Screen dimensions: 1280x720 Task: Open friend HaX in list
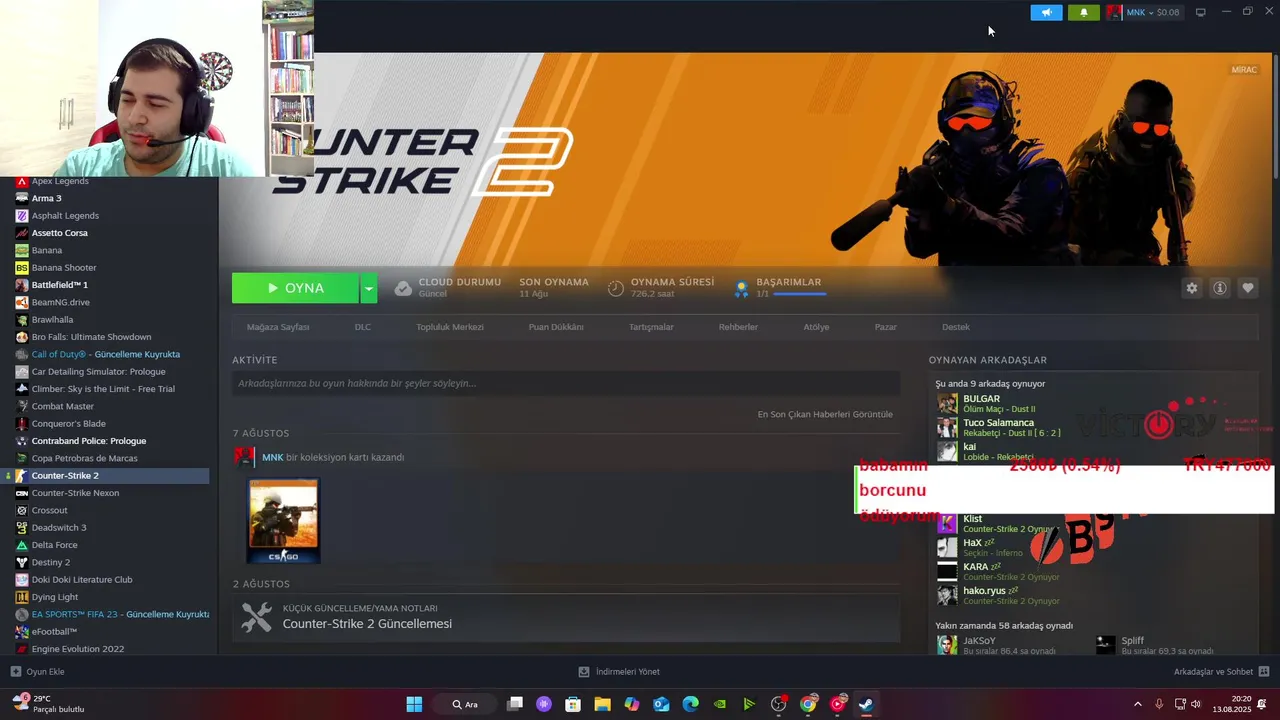(972, 543)
